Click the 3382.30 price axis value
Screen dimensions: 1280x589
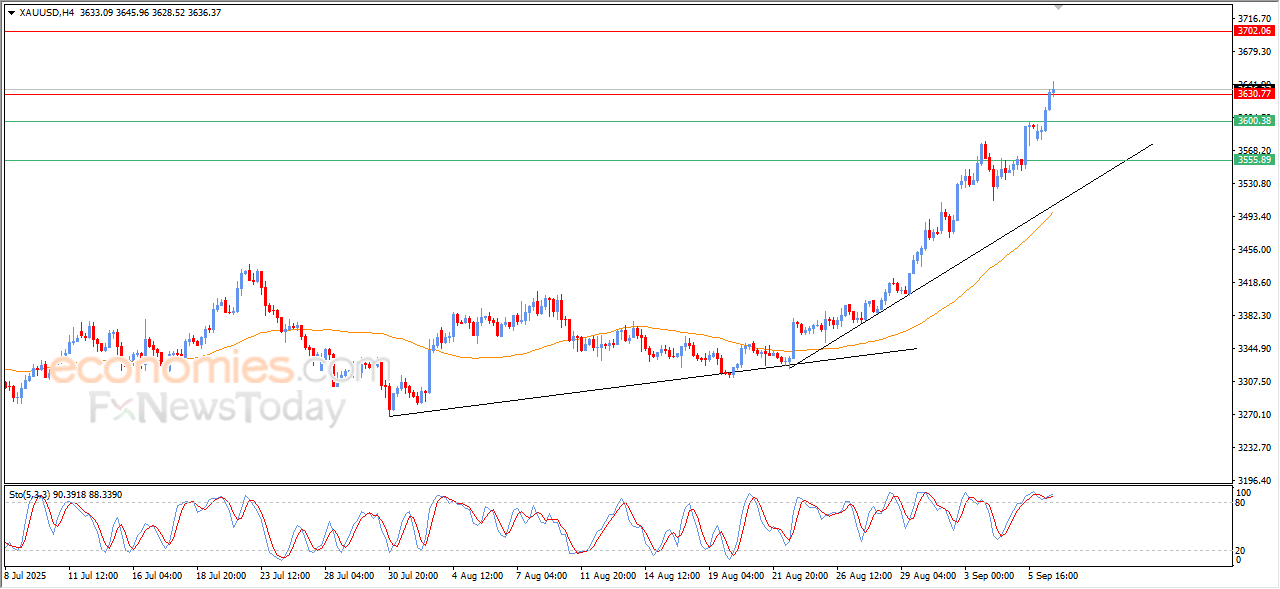click(x=1254, y=316)
